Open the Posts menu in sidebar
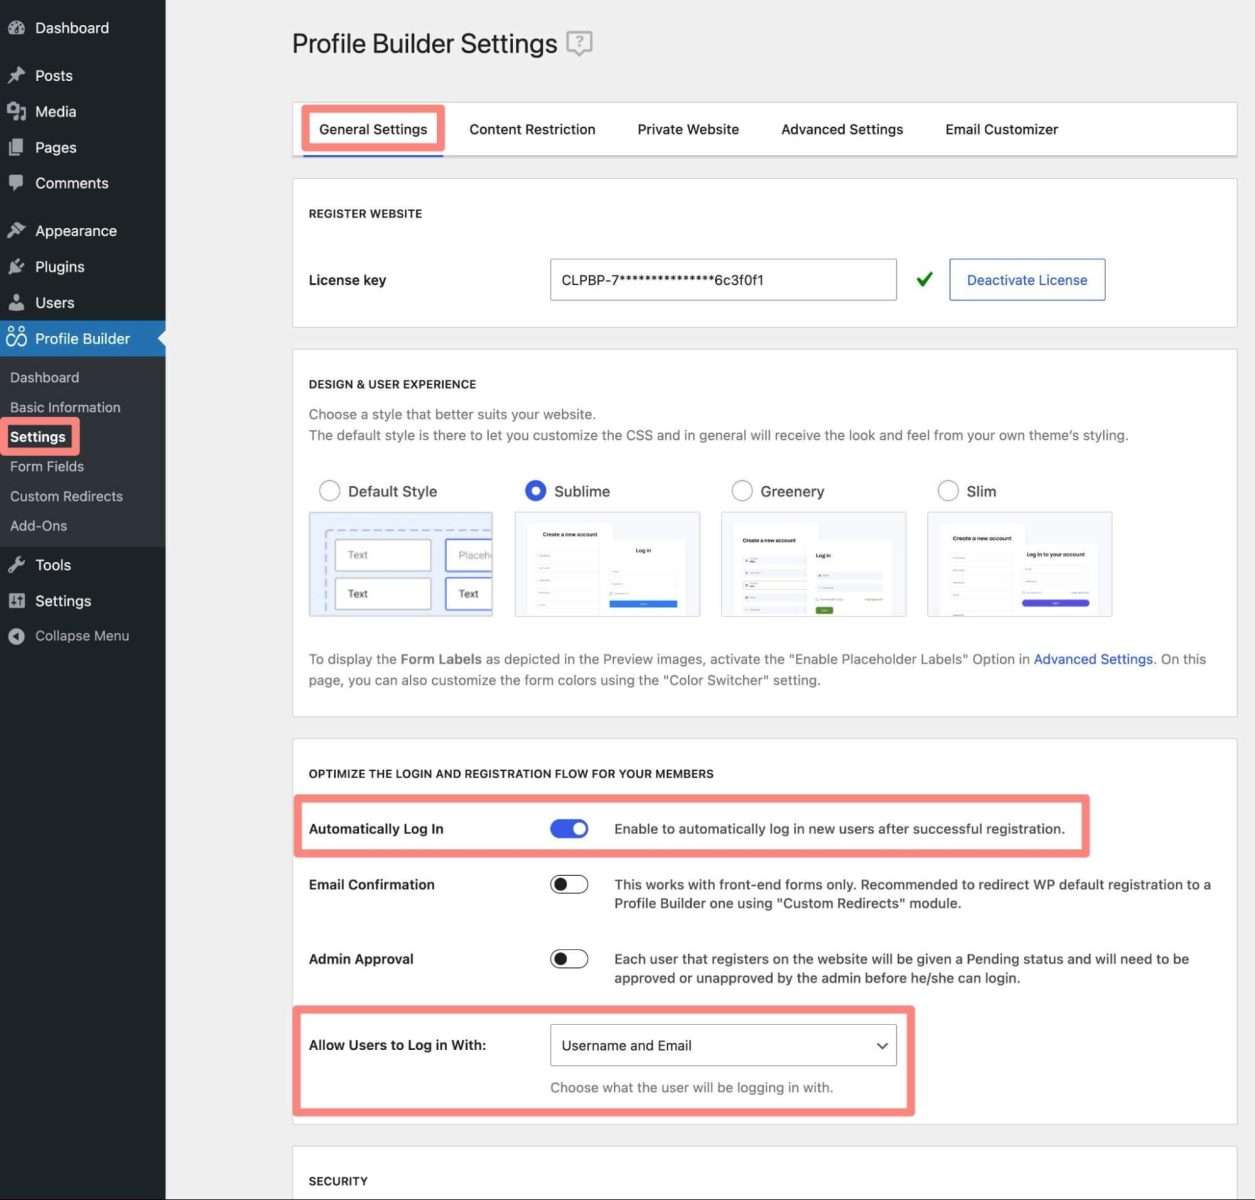 tap(54, 75)
